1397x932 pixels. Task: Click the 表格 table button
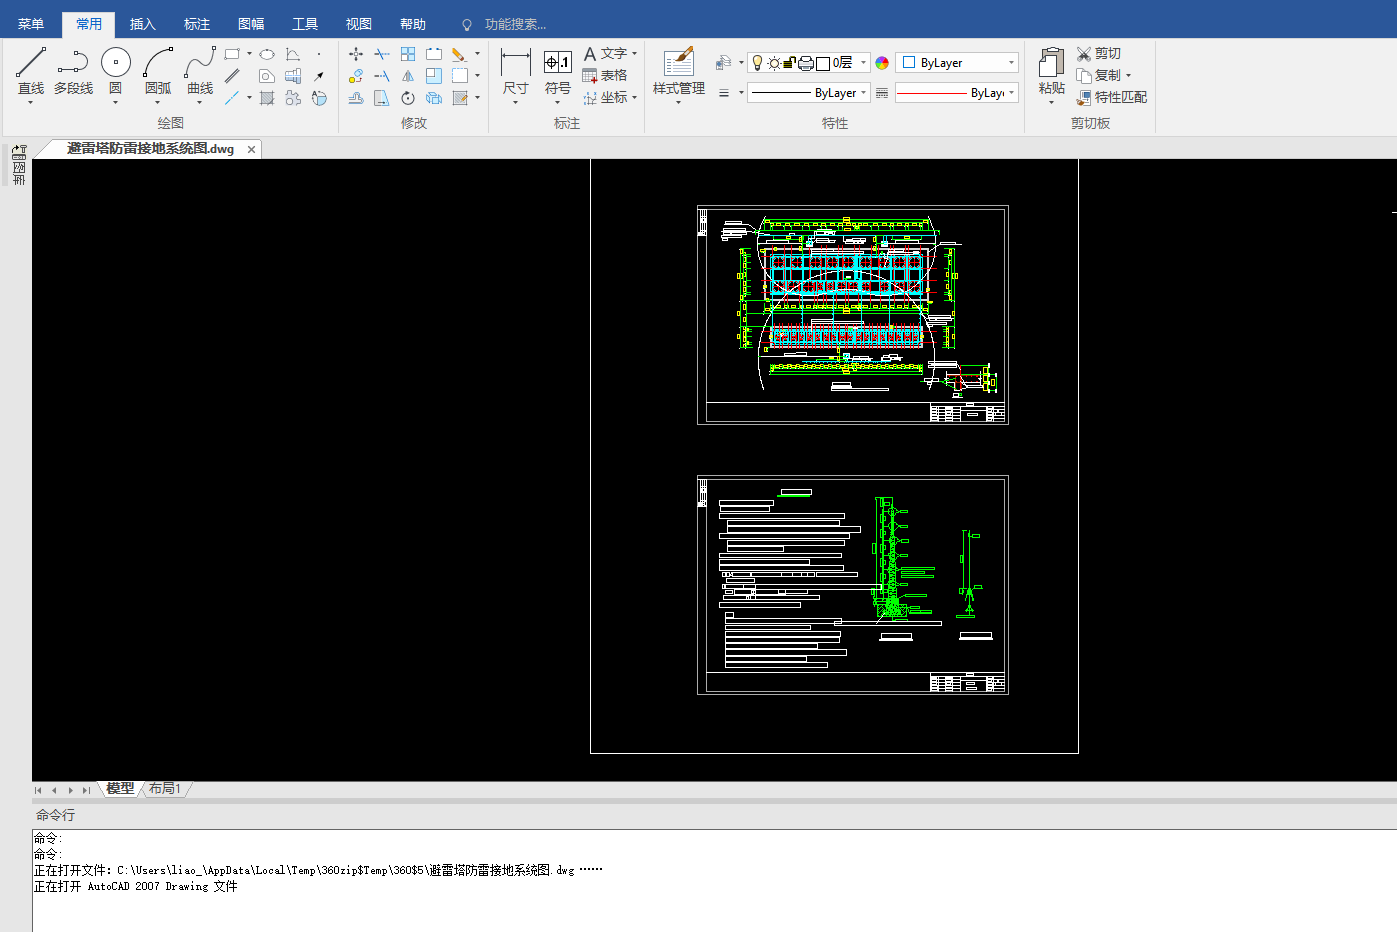(605, 76)
